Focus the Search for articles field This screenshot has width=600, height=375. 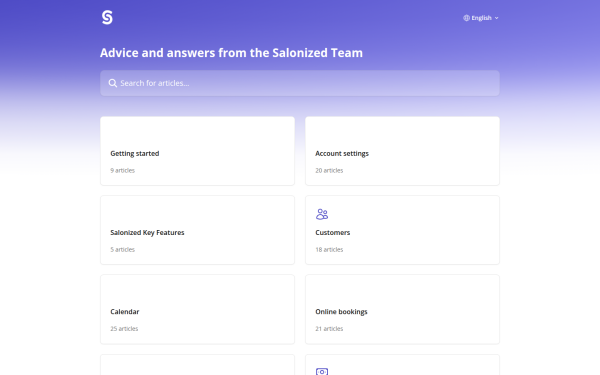click(300, 83)
